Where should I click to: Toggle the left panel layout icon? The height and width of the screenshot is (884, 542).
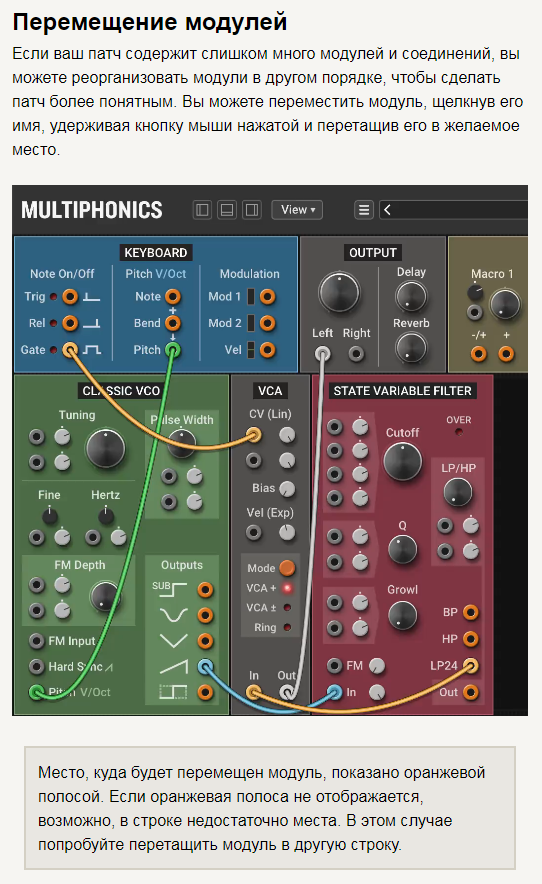tap(202, 210)
